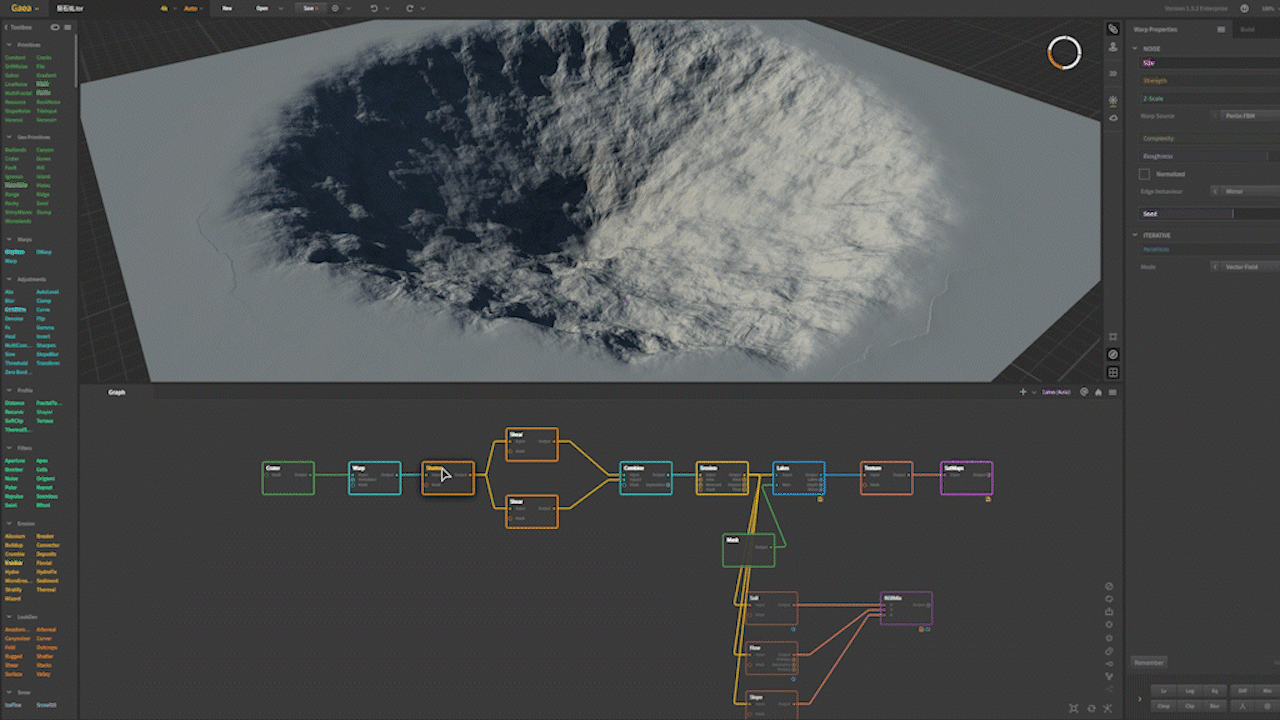Change Mode from Vector Field
Screen dimensions: 1280x720
tap(1246, 267)
